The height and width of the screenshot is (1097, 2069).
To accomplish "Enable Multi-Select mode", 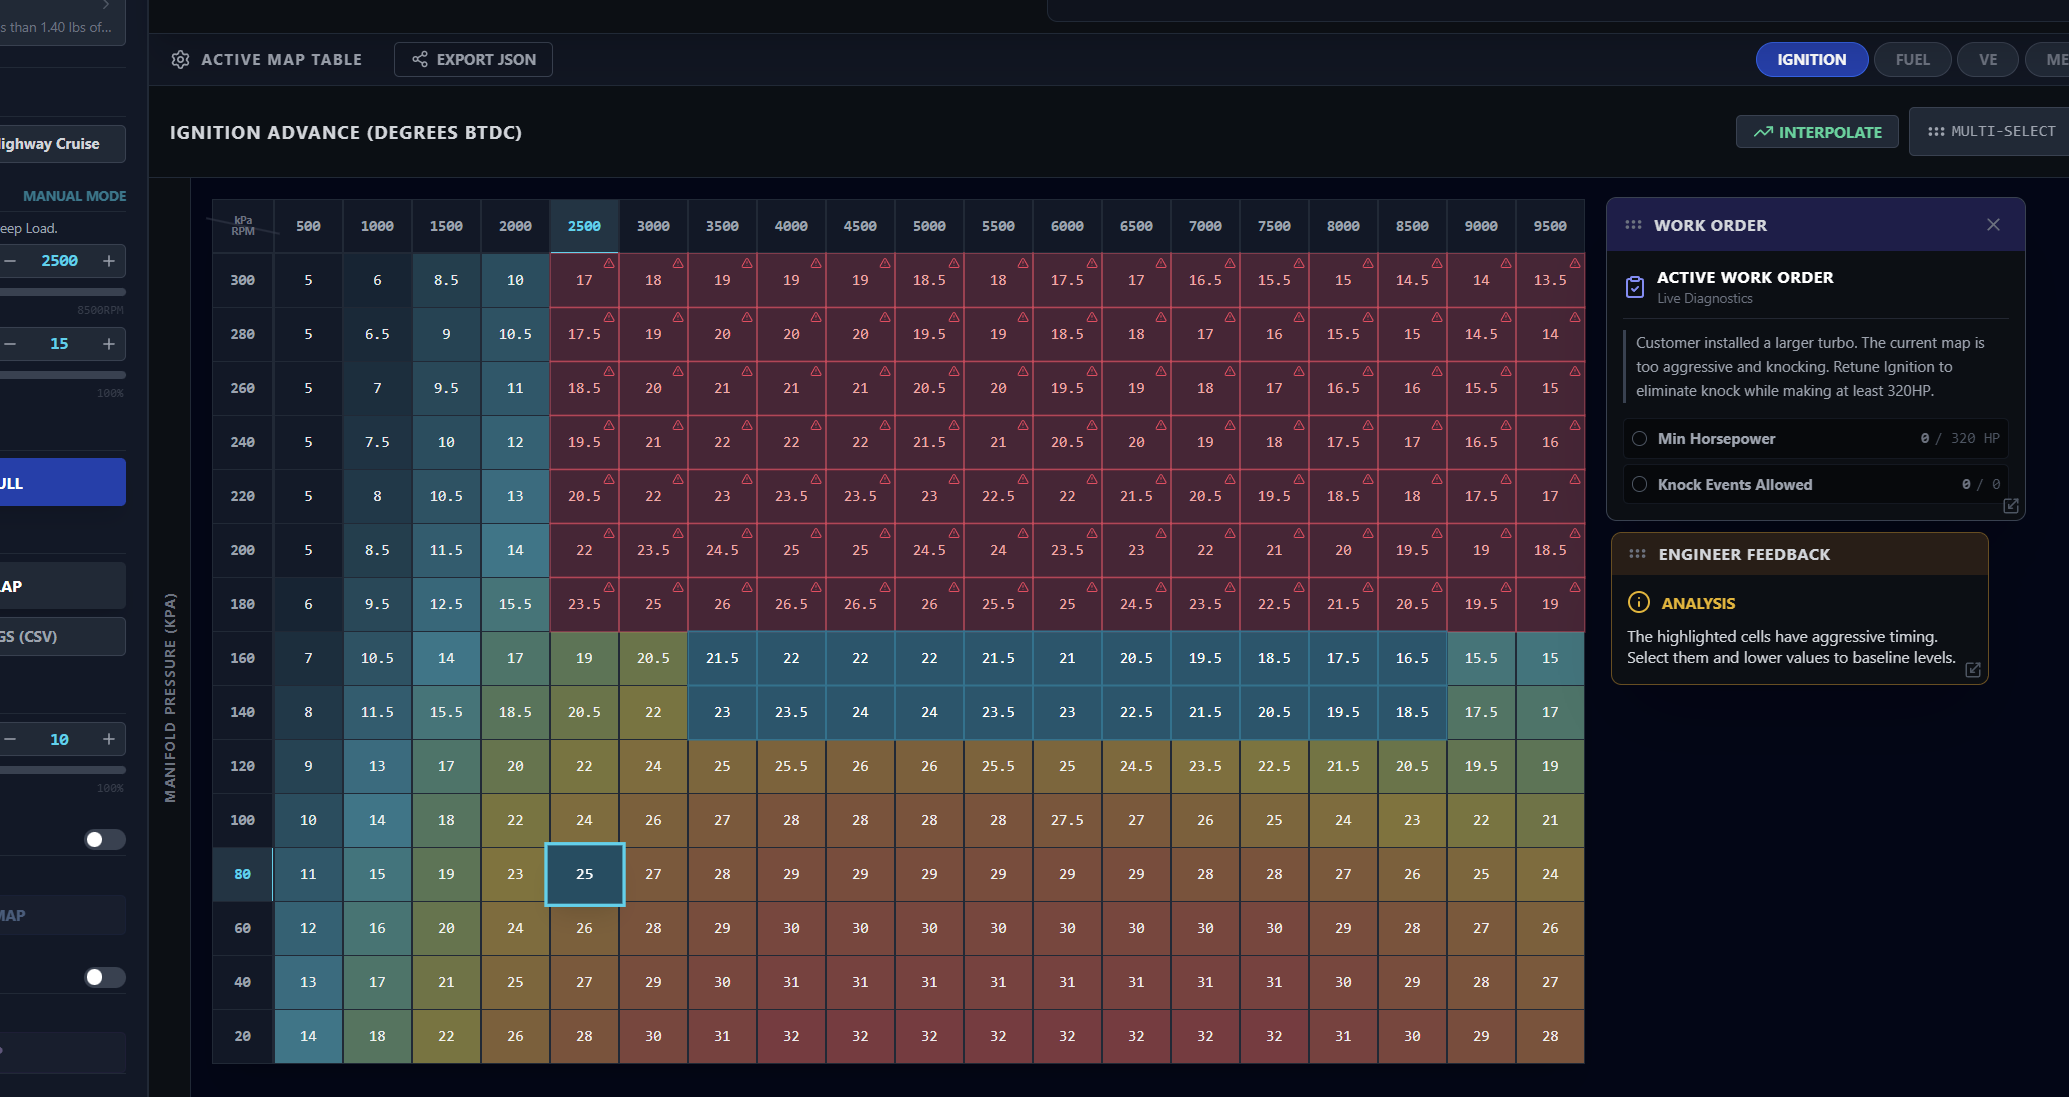I will tap(1991, 132).
